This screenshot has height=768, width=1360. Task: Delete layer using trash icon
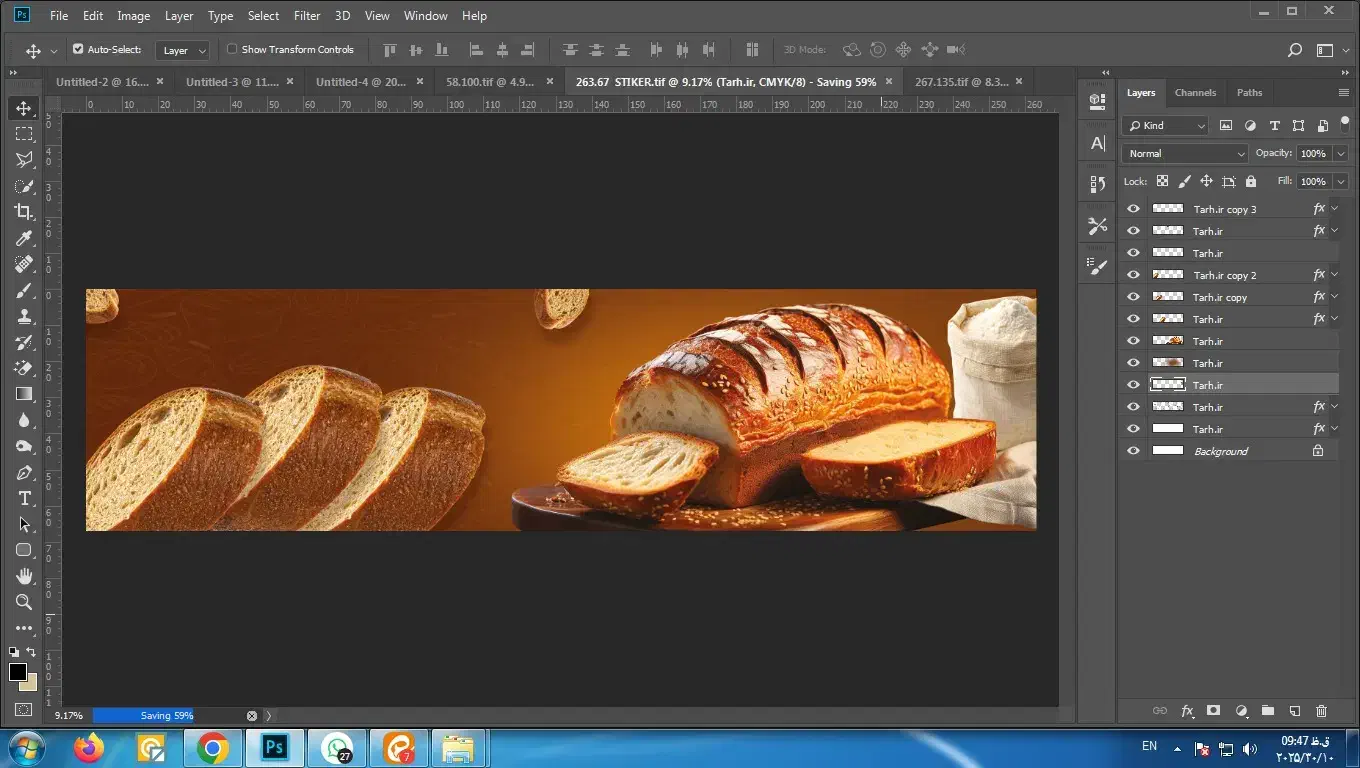(x=1321, y=711)
